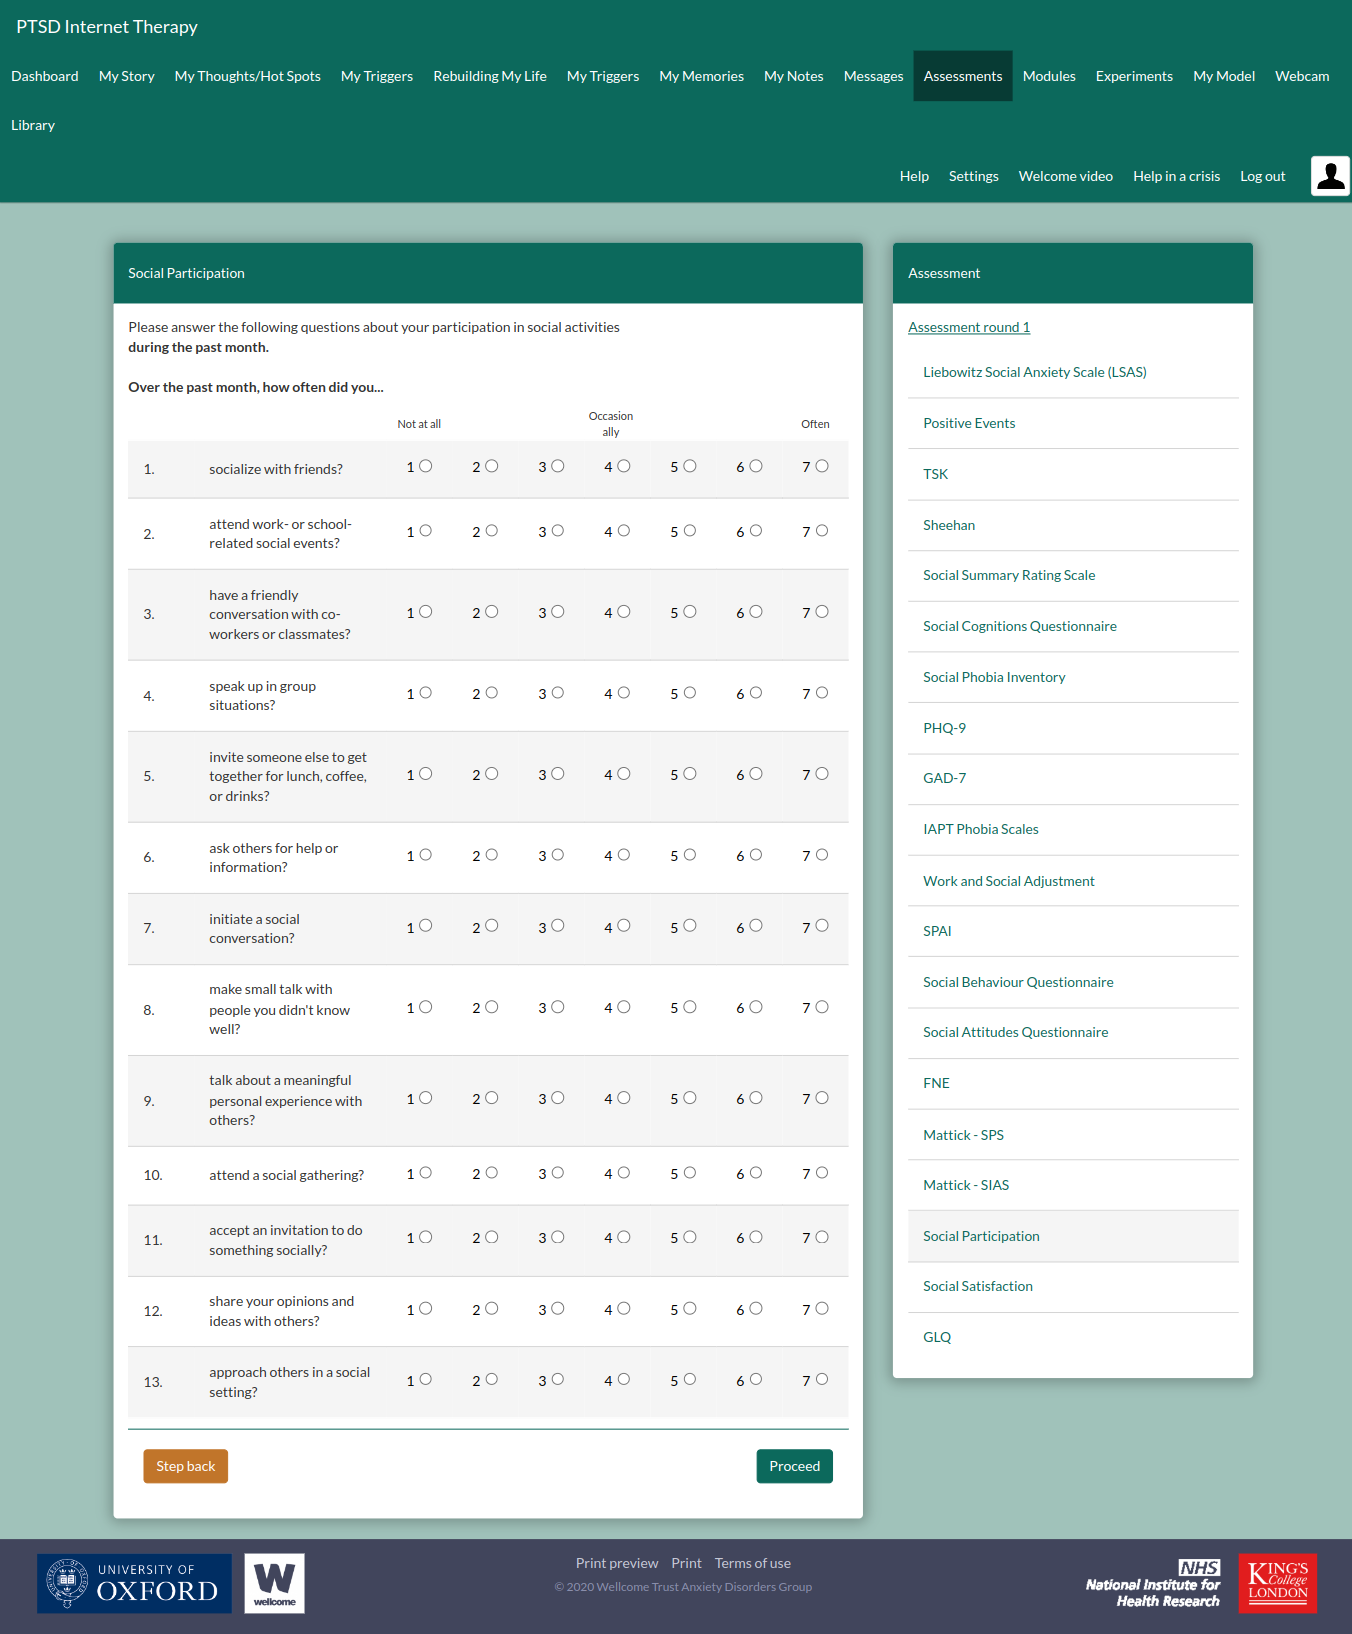This screenshot has height=1634, width=1352.
Task: Click Print preview in the footer
Action: [x=616, y=1563]
